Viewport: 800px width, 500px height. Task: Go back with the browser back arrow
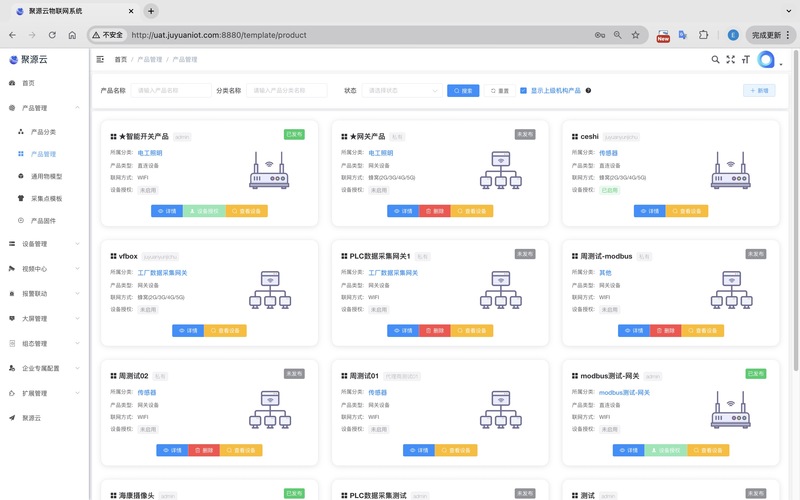tap(13, 35)
